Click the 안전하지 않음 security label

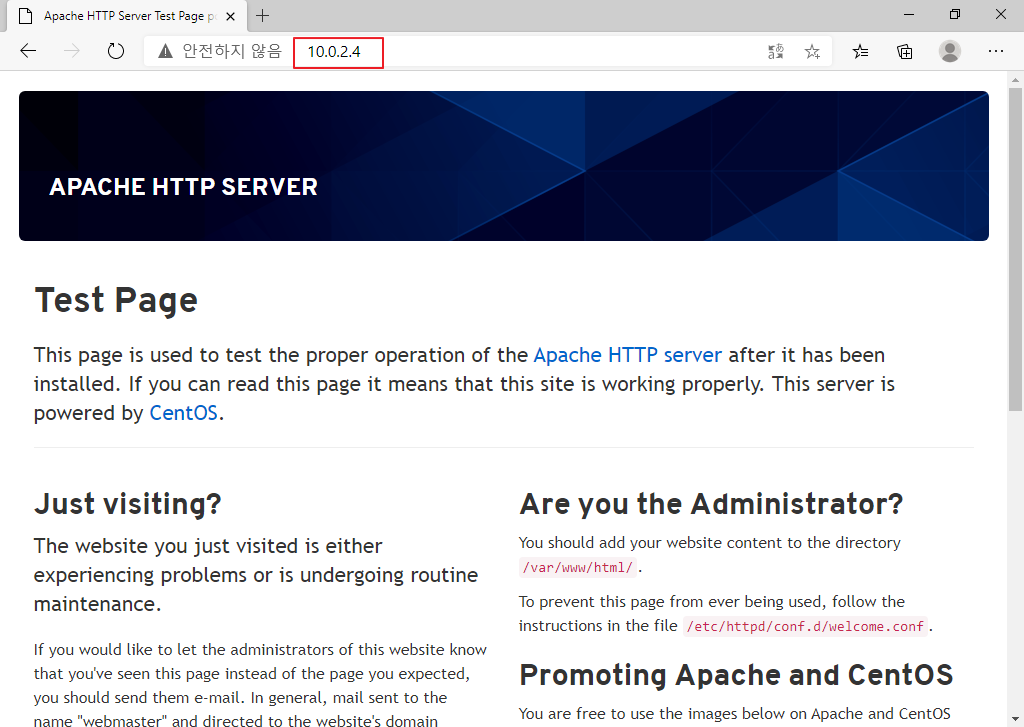[231, 51]
